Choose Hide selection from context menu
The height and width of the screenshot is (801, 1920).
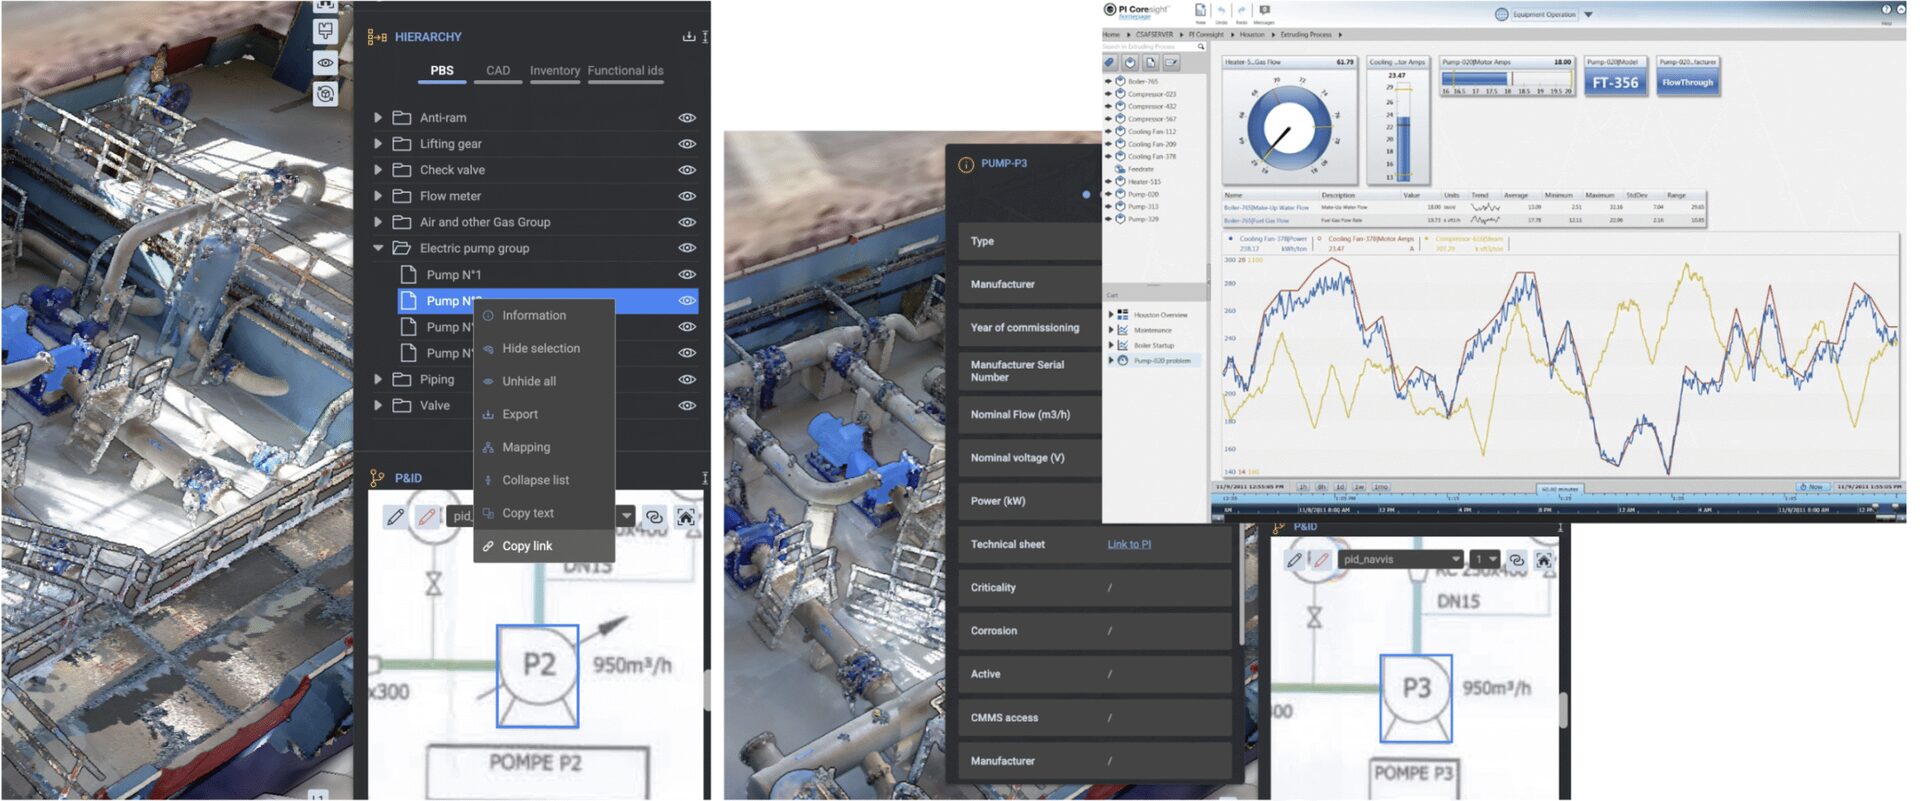point(540,348)
